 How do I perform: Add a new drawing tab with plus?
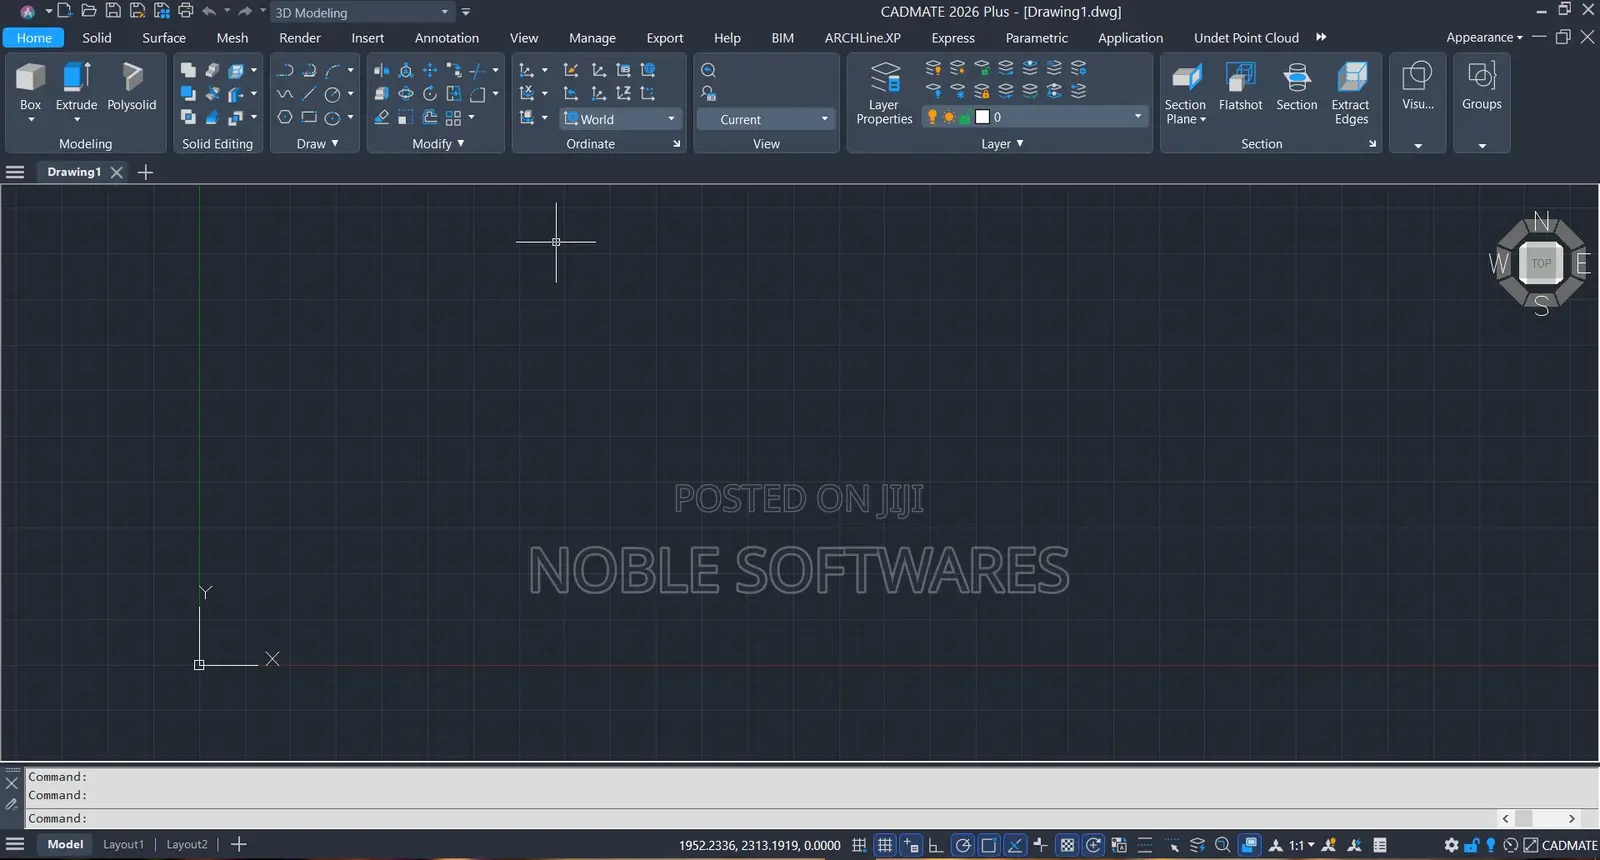(145, 172)
